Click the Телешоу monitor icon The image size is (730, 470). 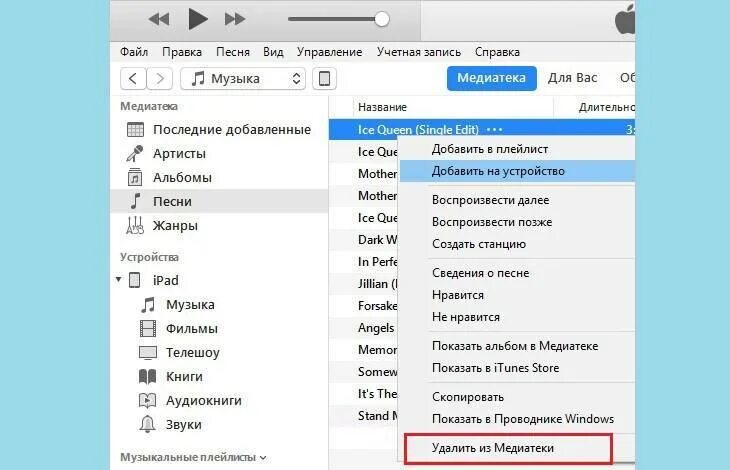click(x=148, y=353)
